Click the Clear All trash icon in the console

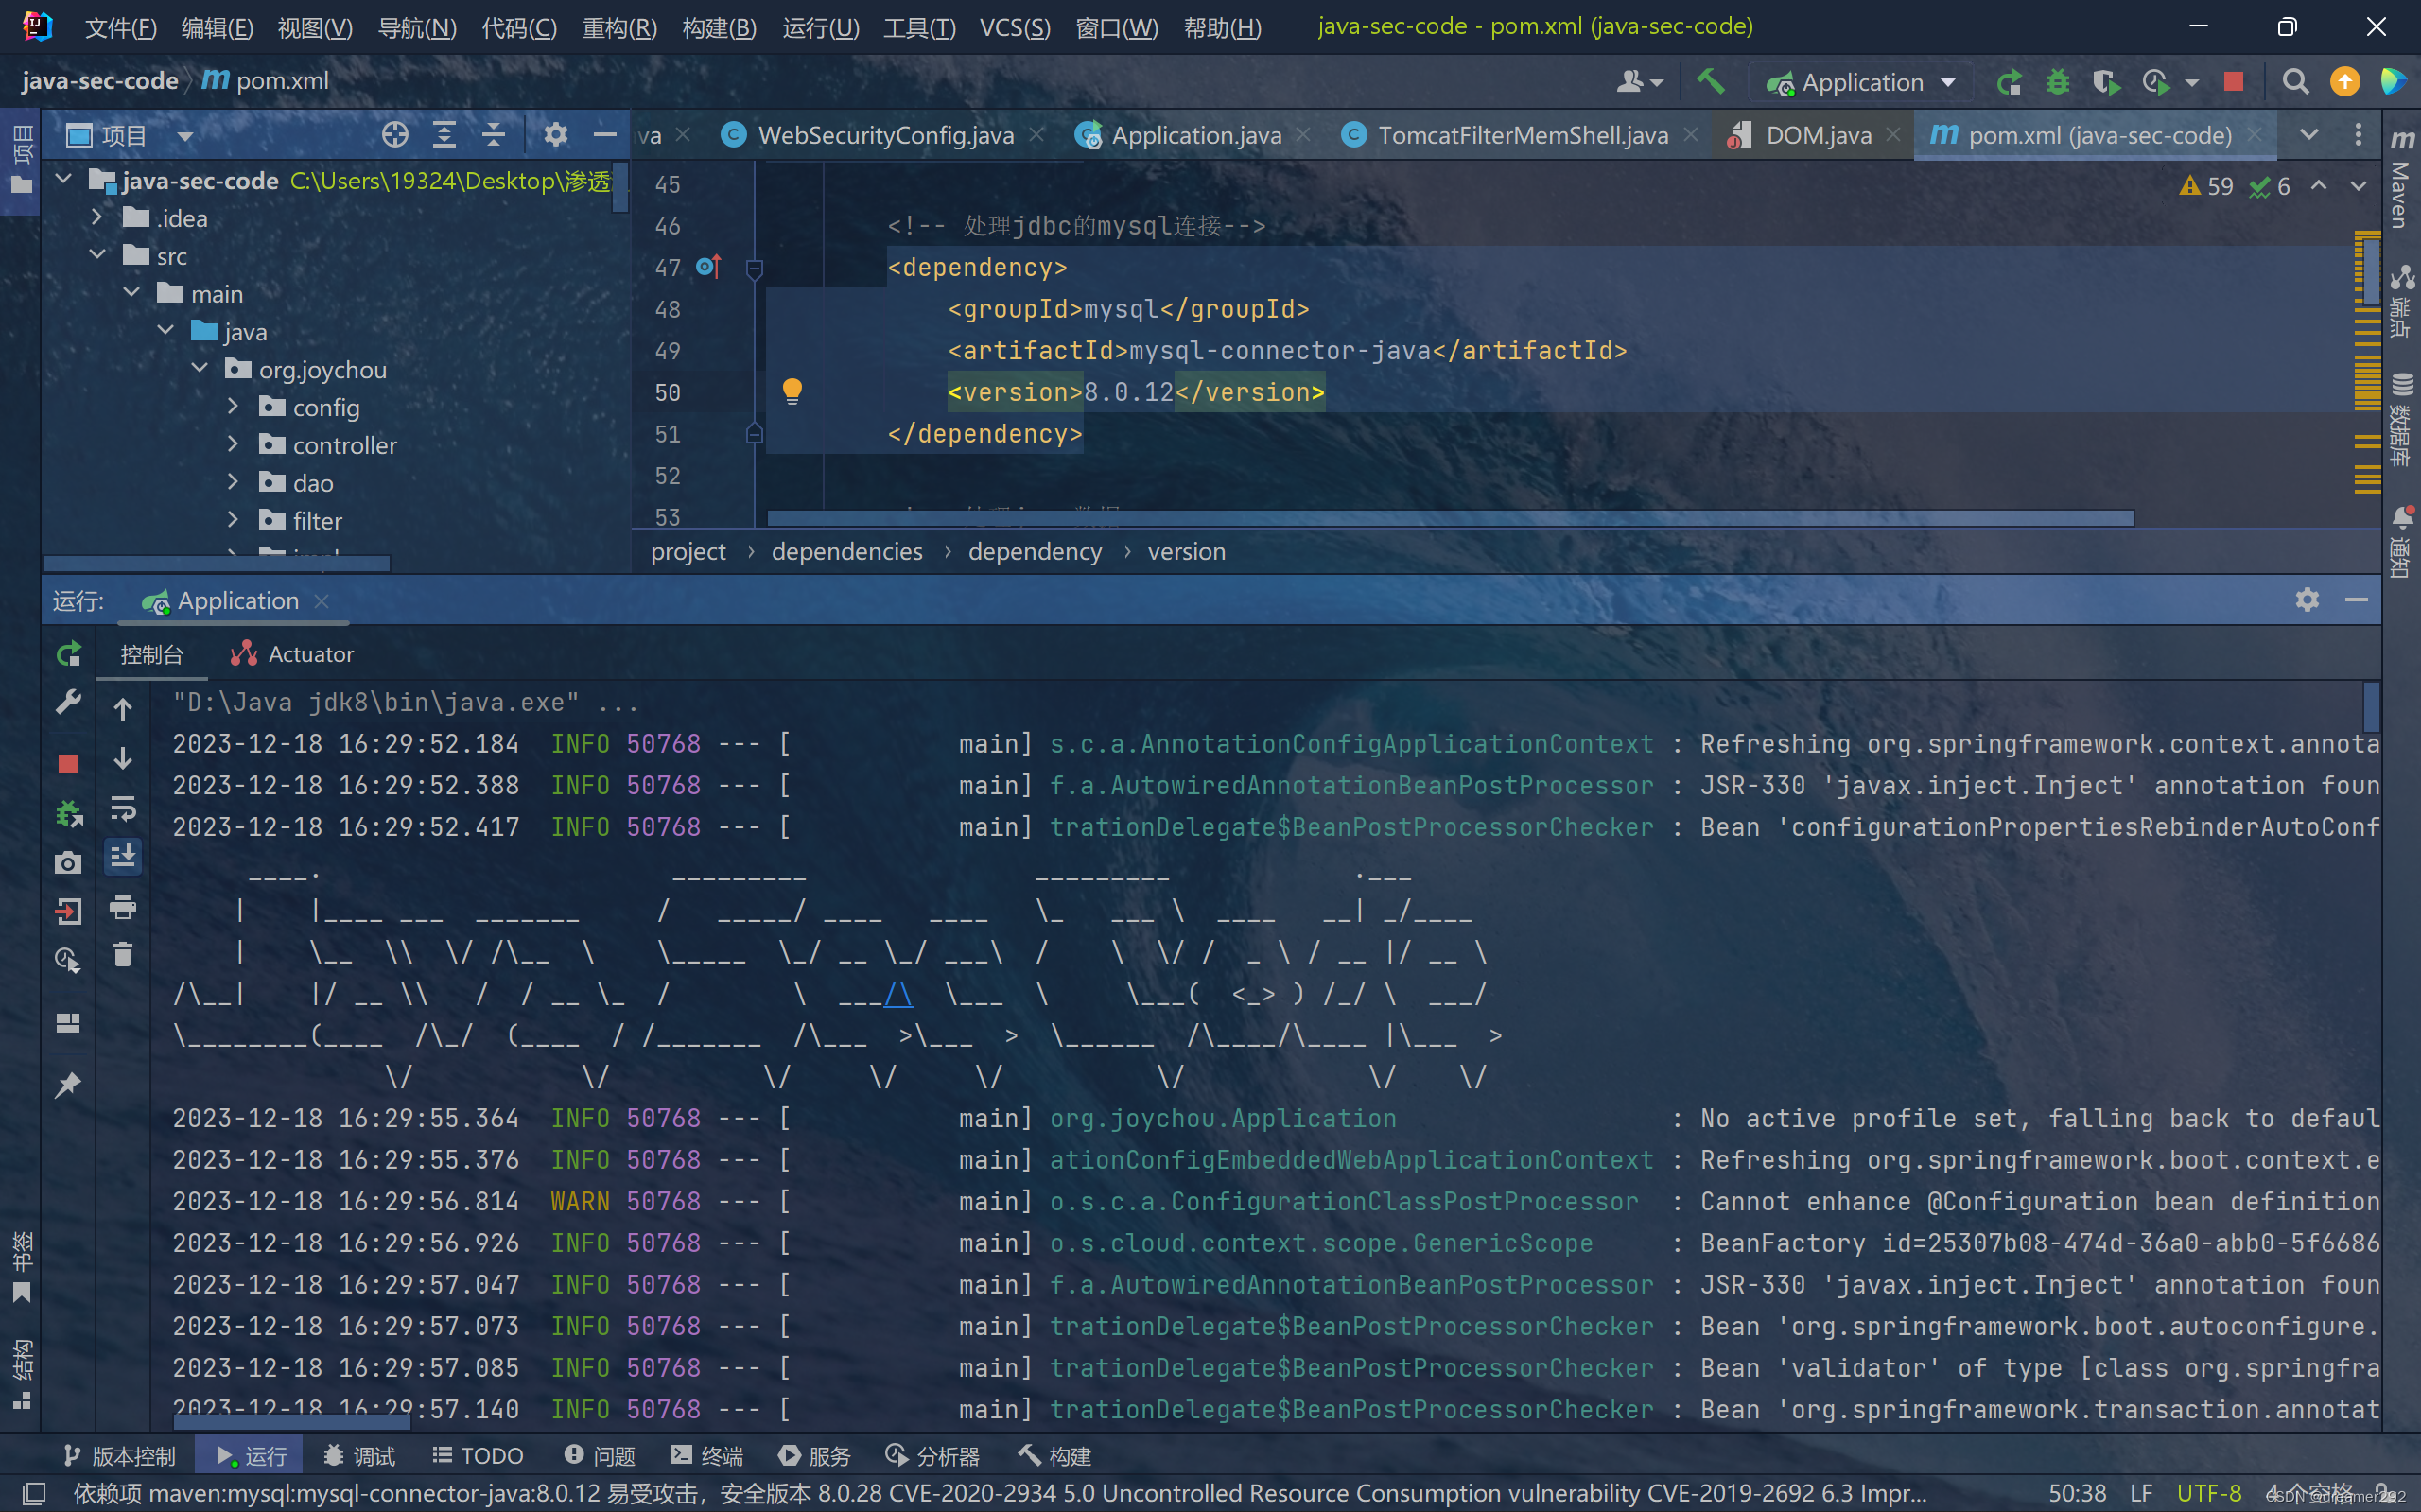tap(123, 955)
